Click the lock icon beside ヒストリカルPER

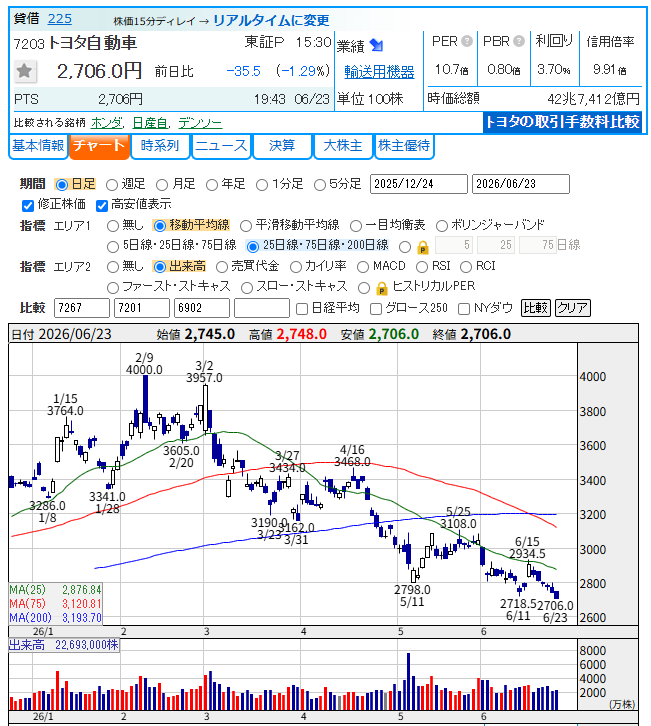point(382,289)
